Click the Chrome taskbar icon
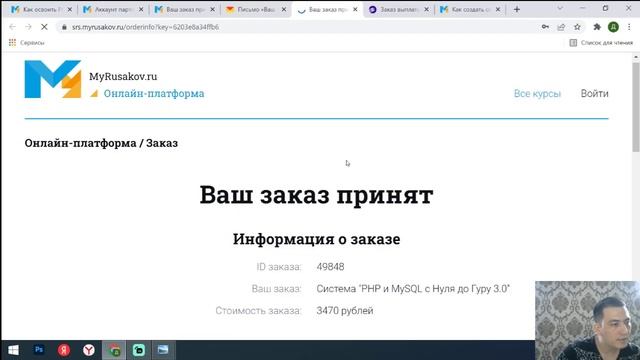Screen dimensions: 640x360 114,350
